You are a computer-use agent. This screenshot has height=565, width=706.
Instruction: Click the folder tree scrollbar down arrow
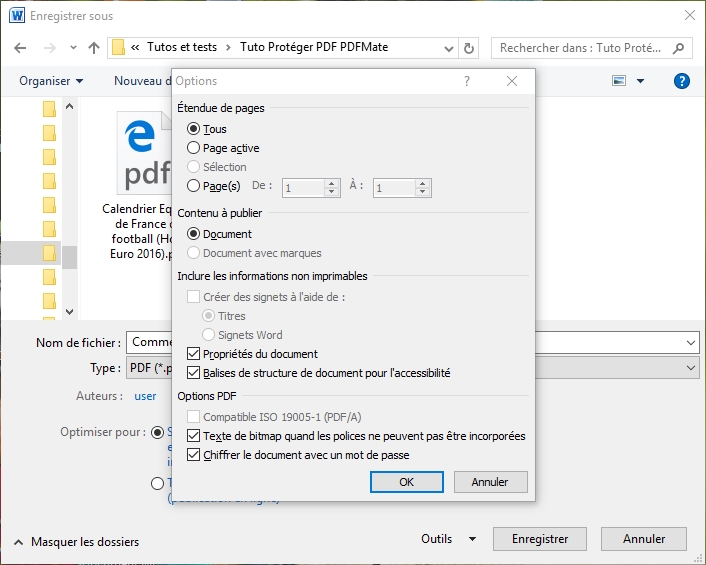tap(69, 312)
